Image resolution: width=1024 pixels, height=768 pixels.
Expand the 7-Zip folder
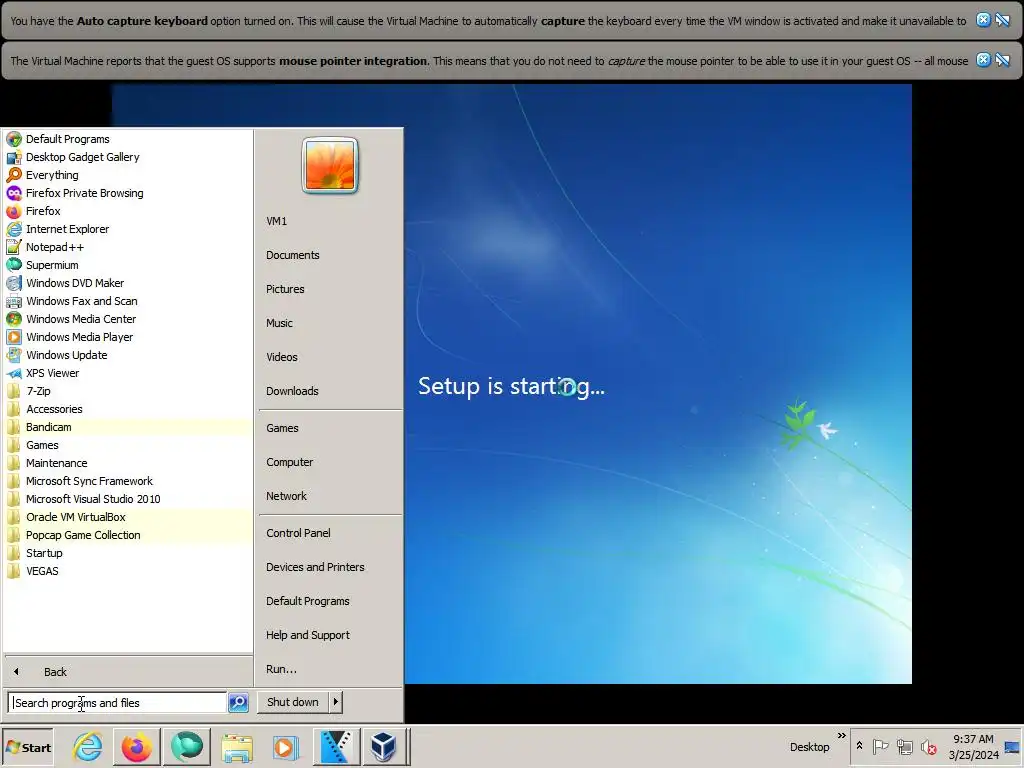pyautogui.click(x=127, y=391)
